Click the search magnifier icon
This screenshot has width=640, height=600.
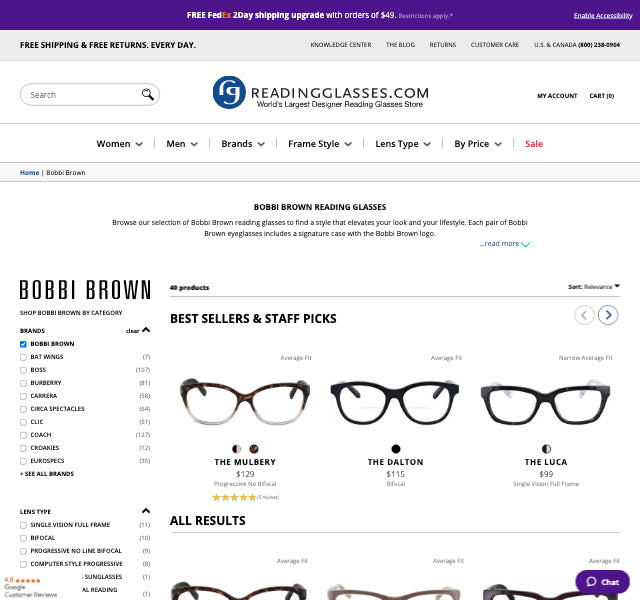coord(148,95)
